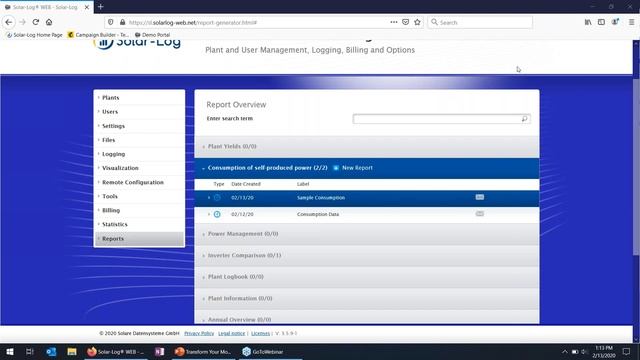Select Consumption Data report label
The height and width of the screenshot is (360, 640).
[318, 214]
